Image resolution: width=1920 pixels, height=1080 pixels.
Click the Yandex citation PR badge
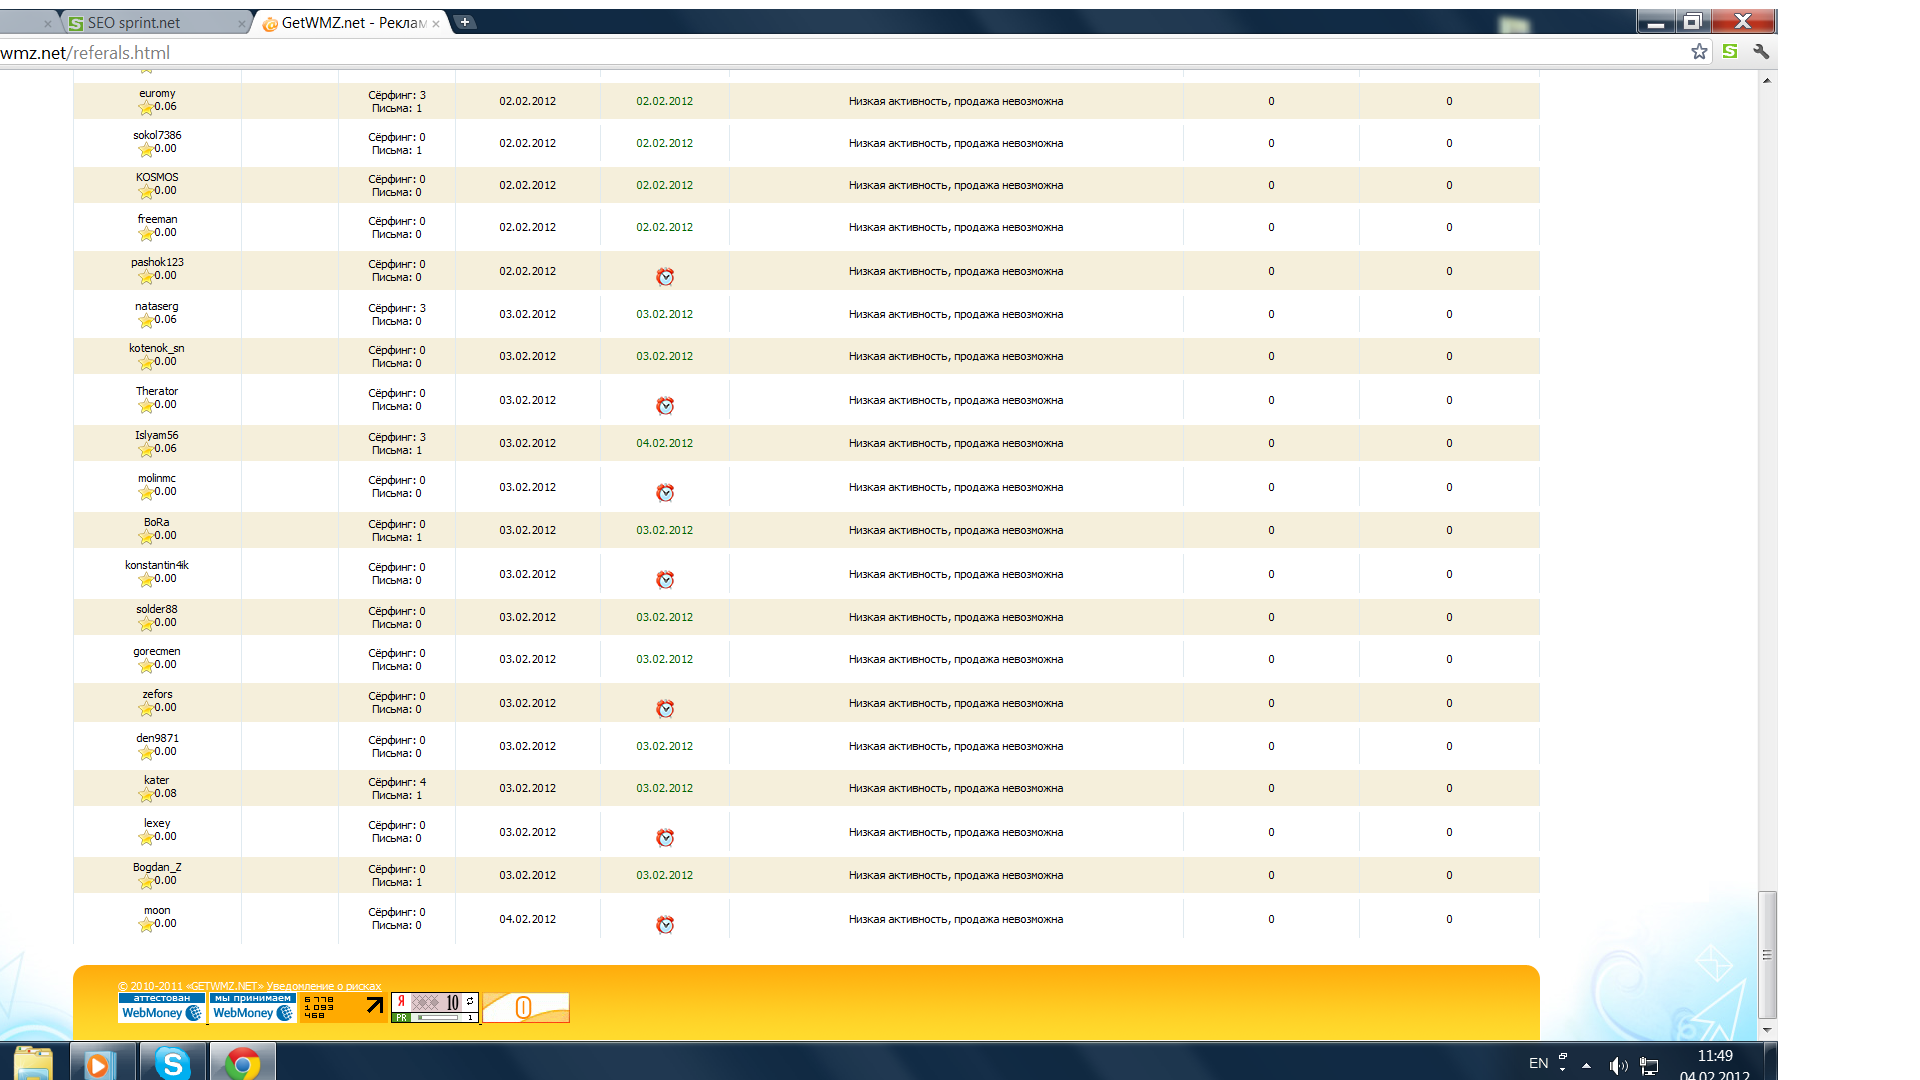click(x=435, y=1008)
